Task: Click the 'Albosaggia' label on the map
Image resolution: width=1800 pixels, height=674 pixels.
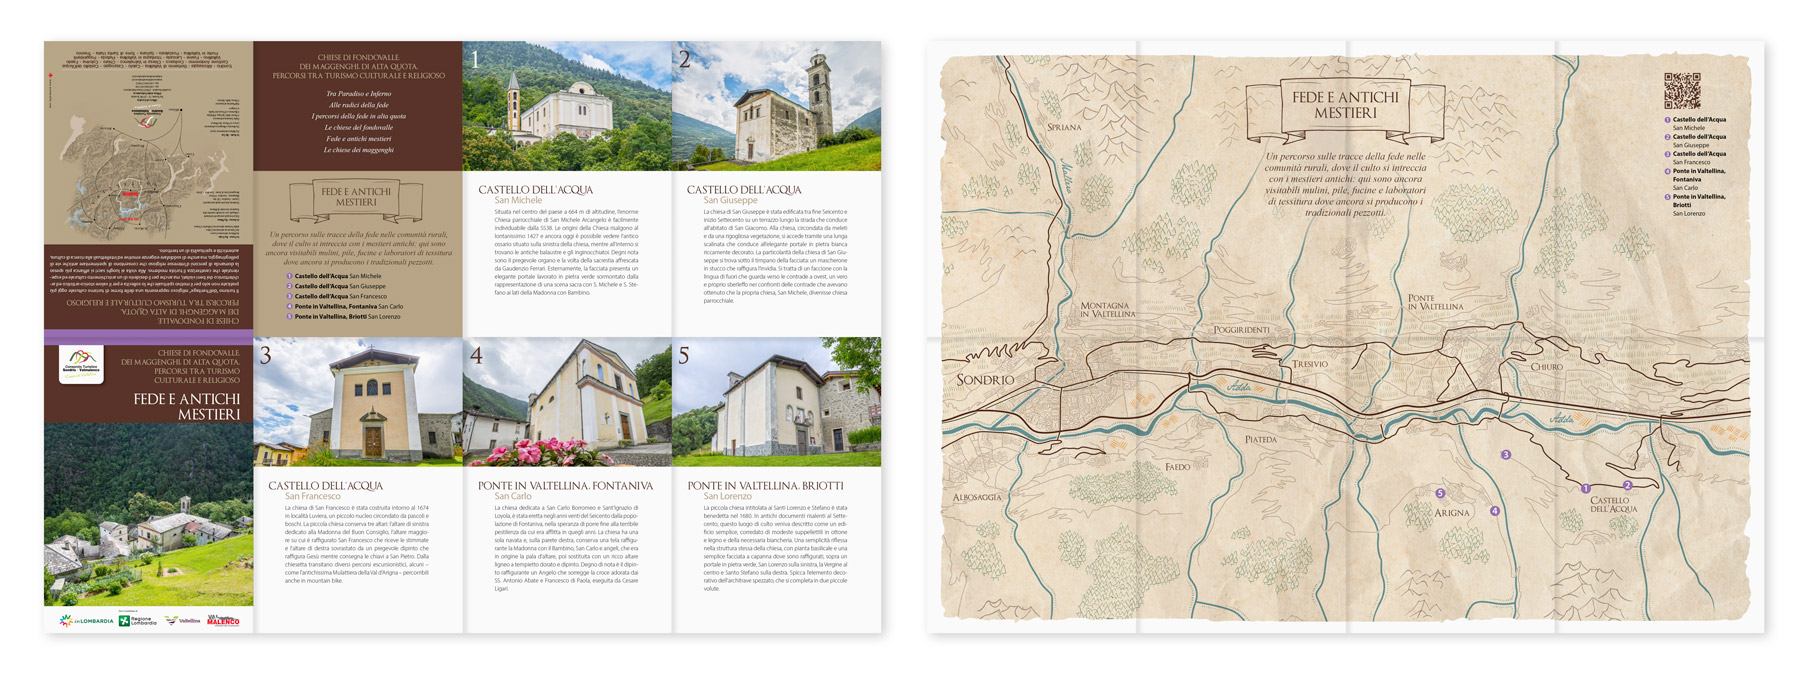Action: [977, 497]
